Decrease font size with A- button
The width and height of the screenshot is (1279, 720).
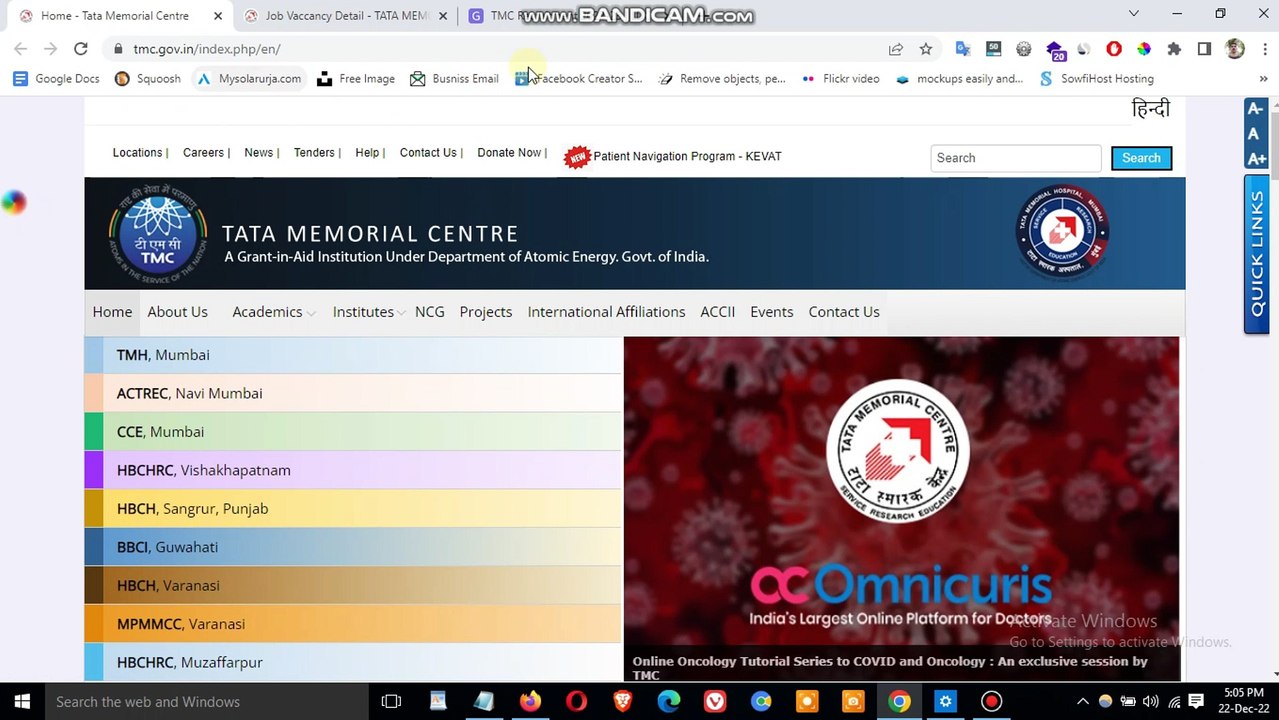tap(1256, 109)
